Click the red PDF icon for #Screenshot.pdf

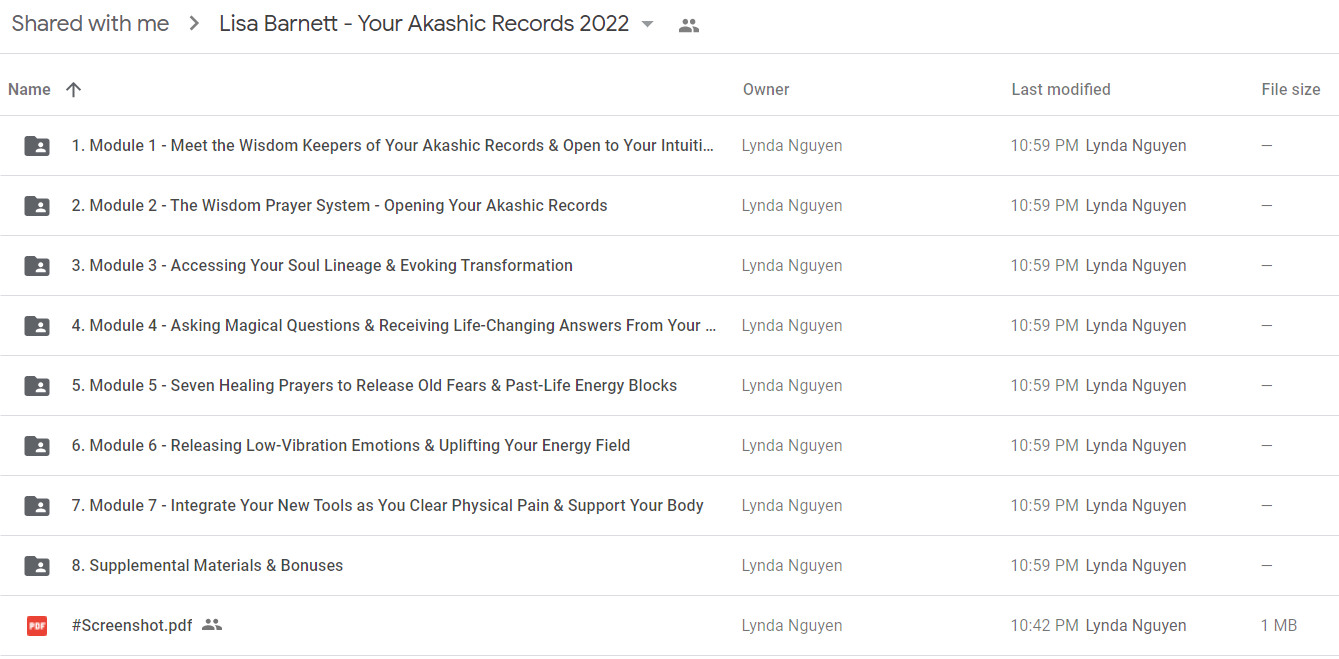pos(37,626)
